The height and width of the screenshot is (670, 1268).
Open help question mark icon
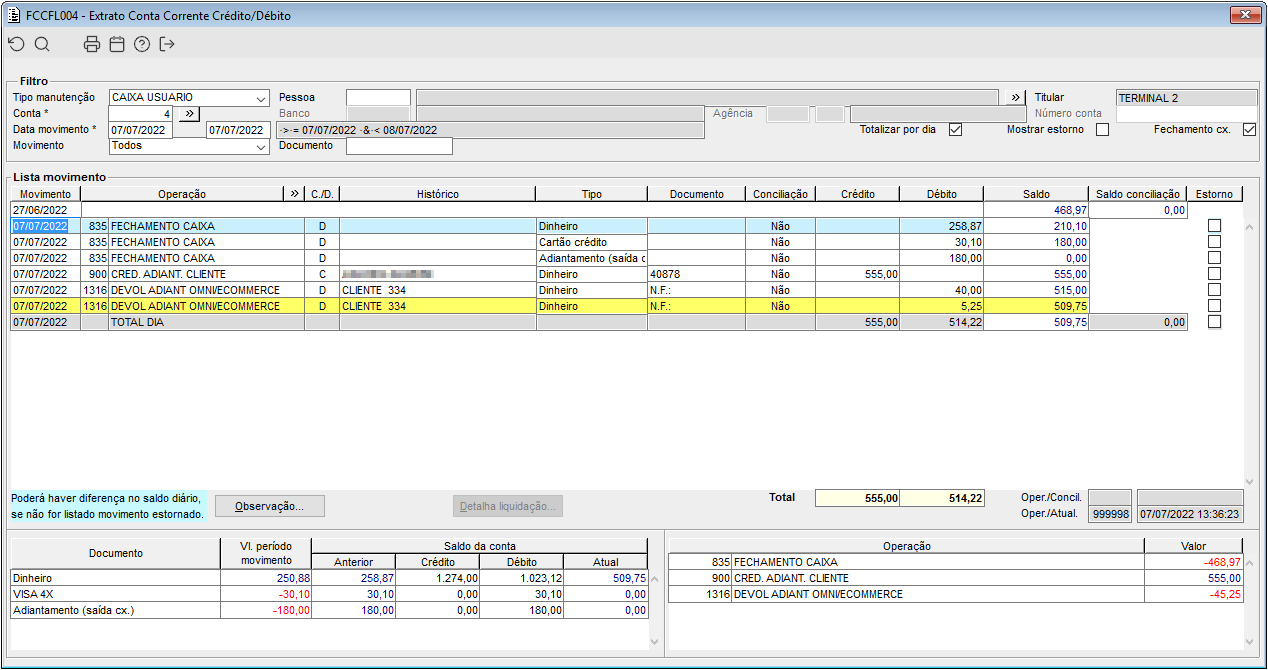142,44
